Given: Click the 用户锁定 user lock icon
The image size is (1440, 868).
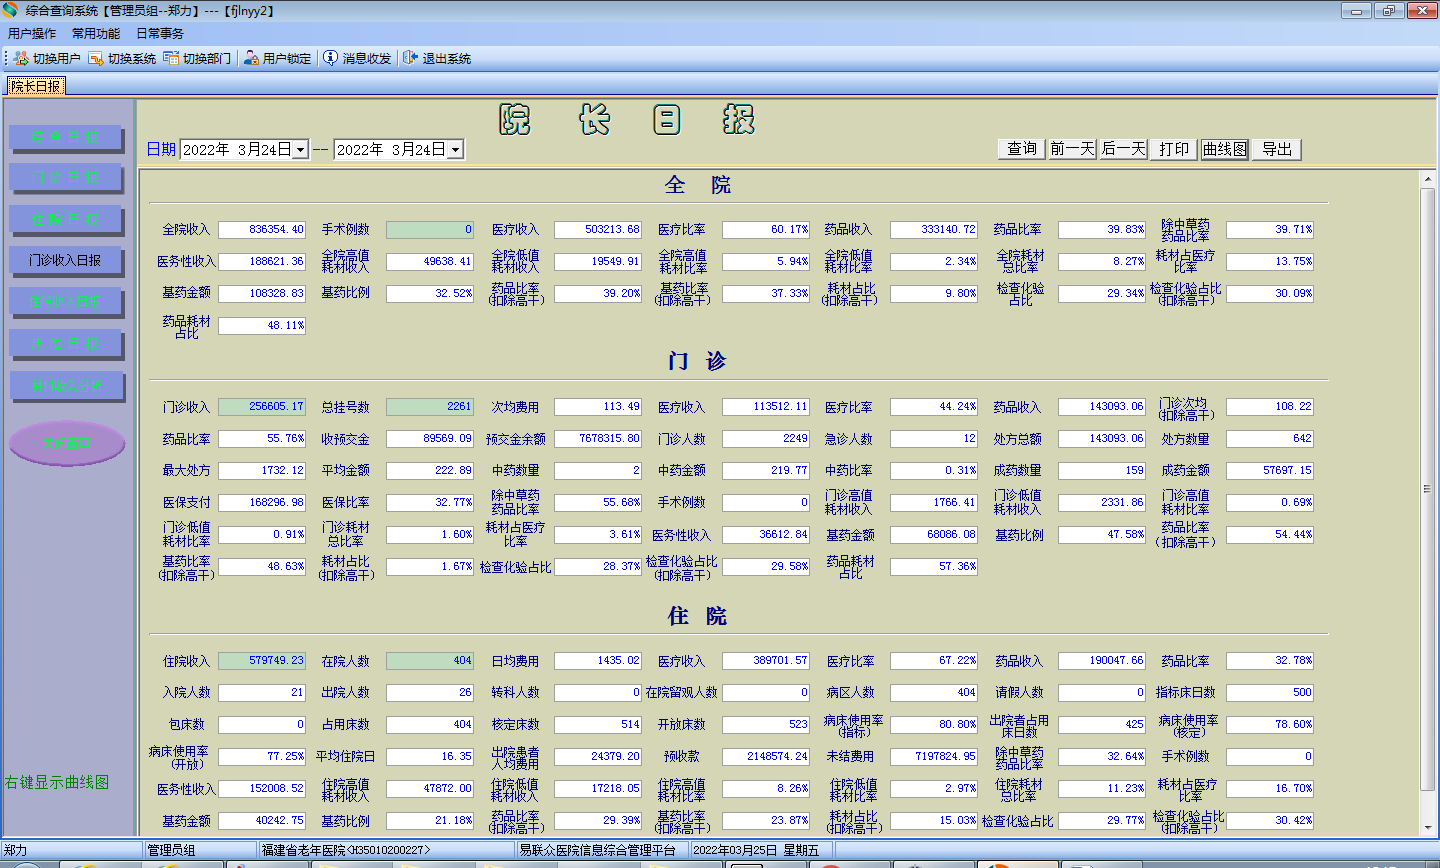Looking at the screenshot, I should 252,59.
